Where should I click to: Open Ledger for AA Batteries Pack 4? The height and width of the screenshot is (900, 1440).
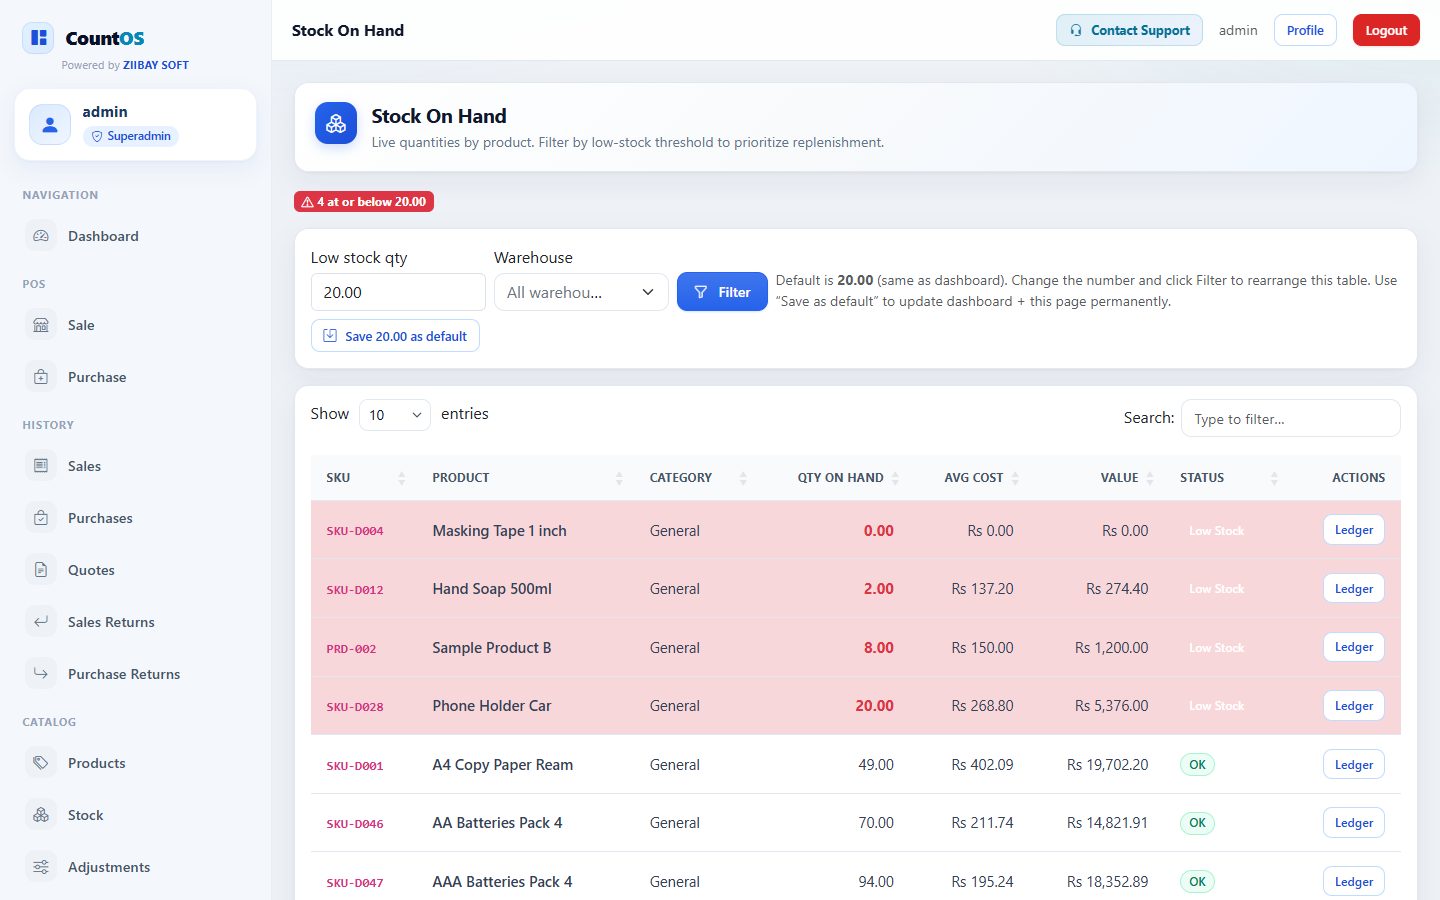(1354, 823)
